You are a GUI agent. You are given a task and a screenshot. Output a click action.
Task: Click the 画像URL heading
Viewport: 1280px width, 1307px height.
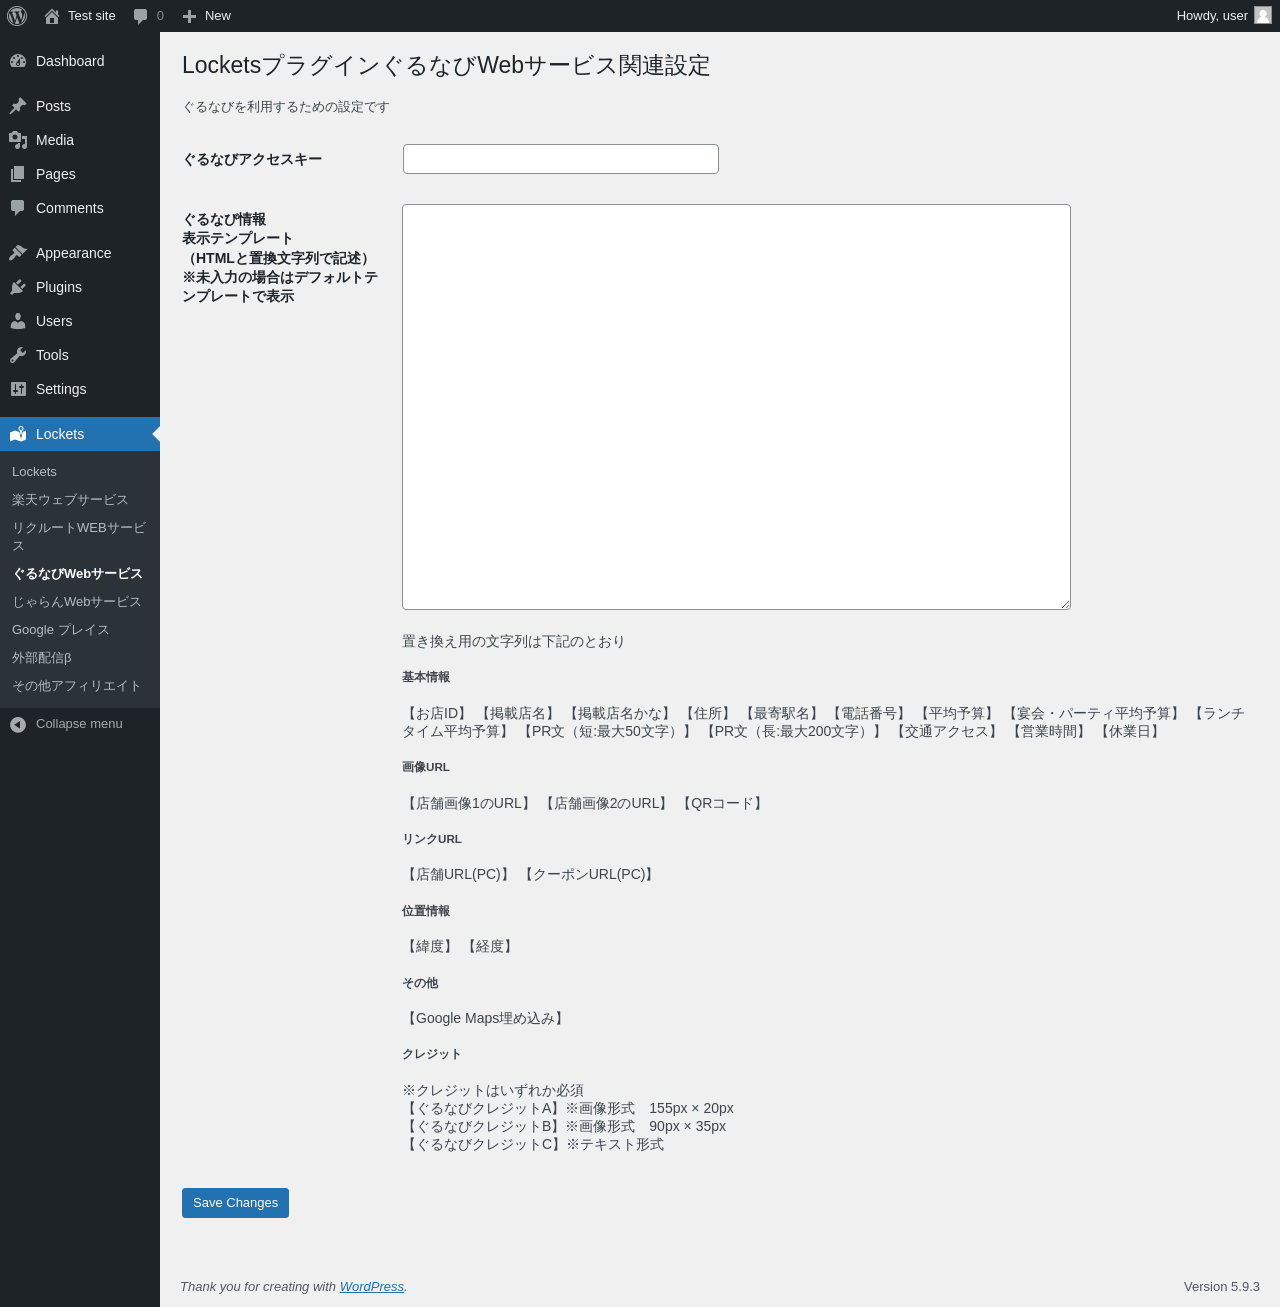(426, 767)
